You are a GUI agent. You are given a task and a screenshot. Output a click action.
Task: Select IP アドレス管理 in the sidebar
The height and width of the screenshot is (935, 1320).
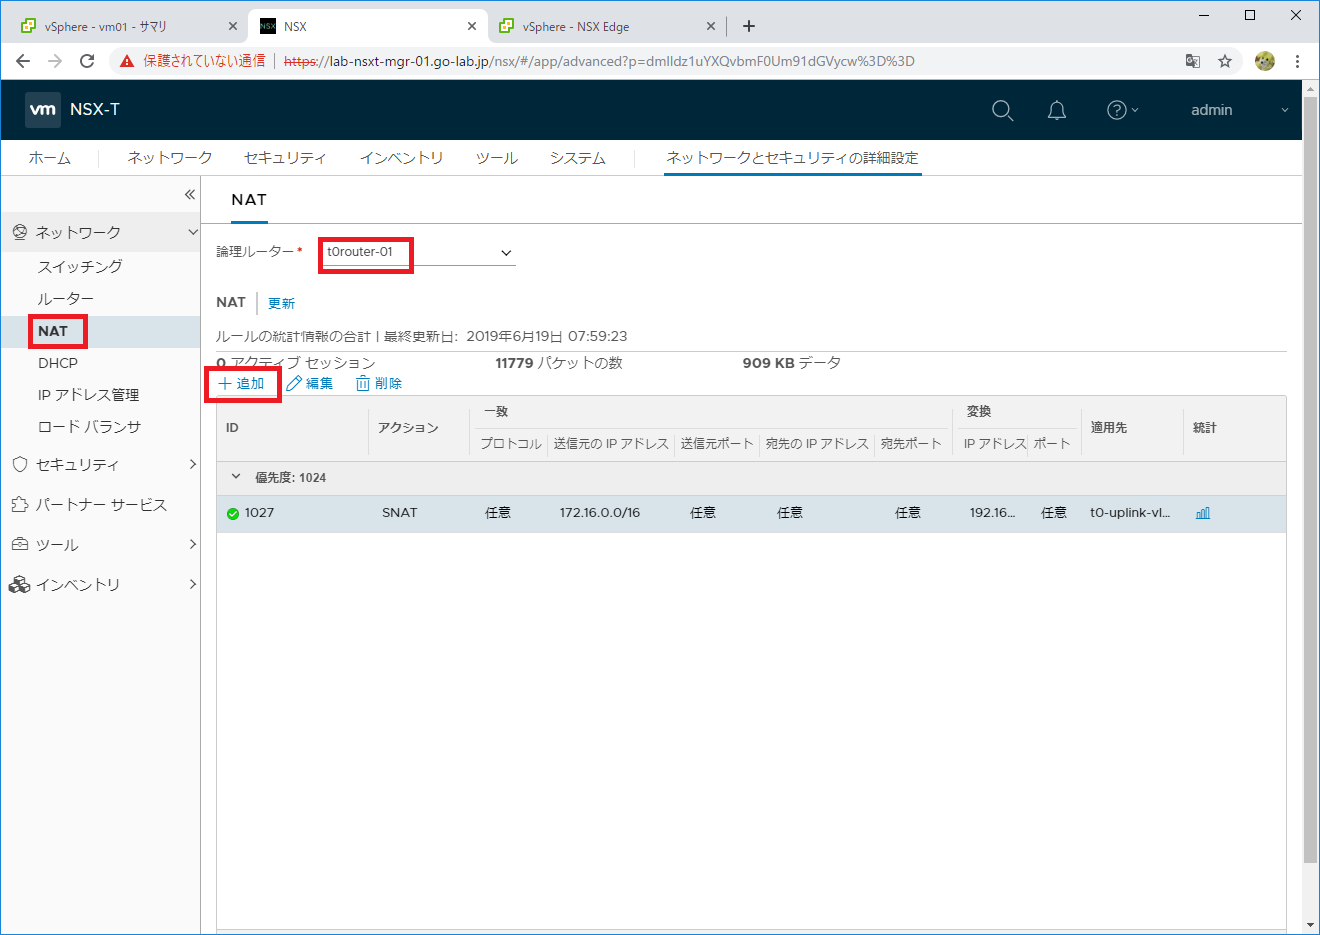89,395
